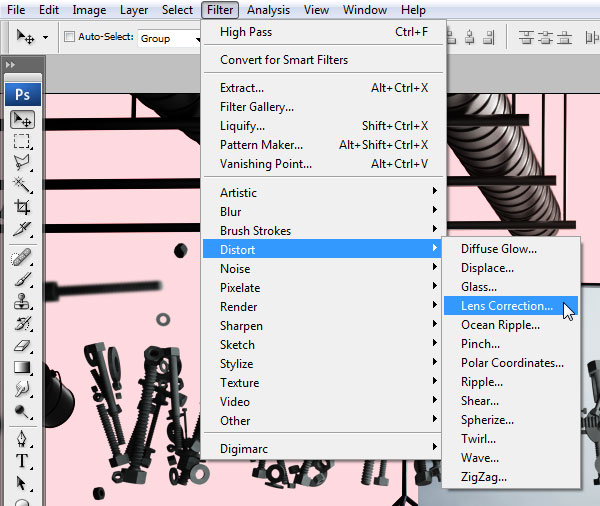
Task: Expand the Pixelate filter submenu
Action: tap(324, 287)
